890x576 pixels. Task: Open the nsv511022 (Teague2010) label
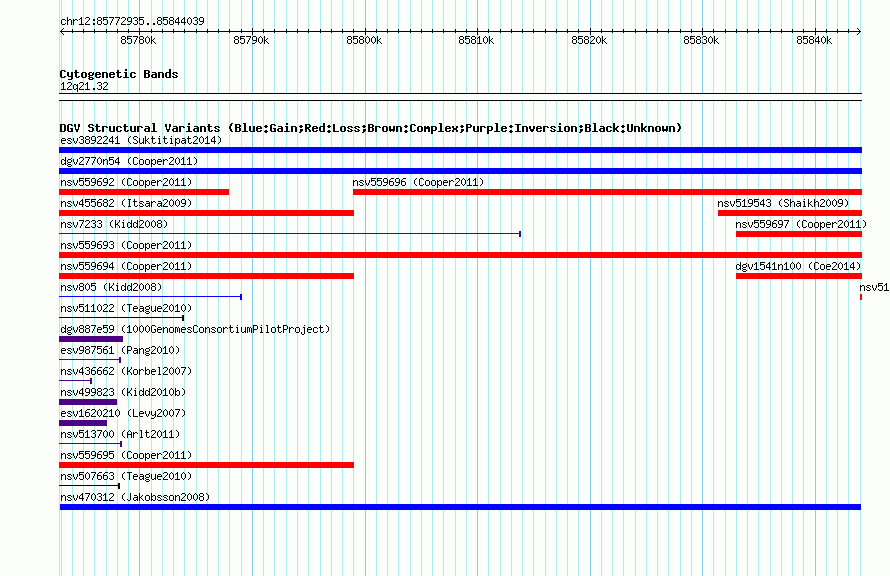coord(126,308)
